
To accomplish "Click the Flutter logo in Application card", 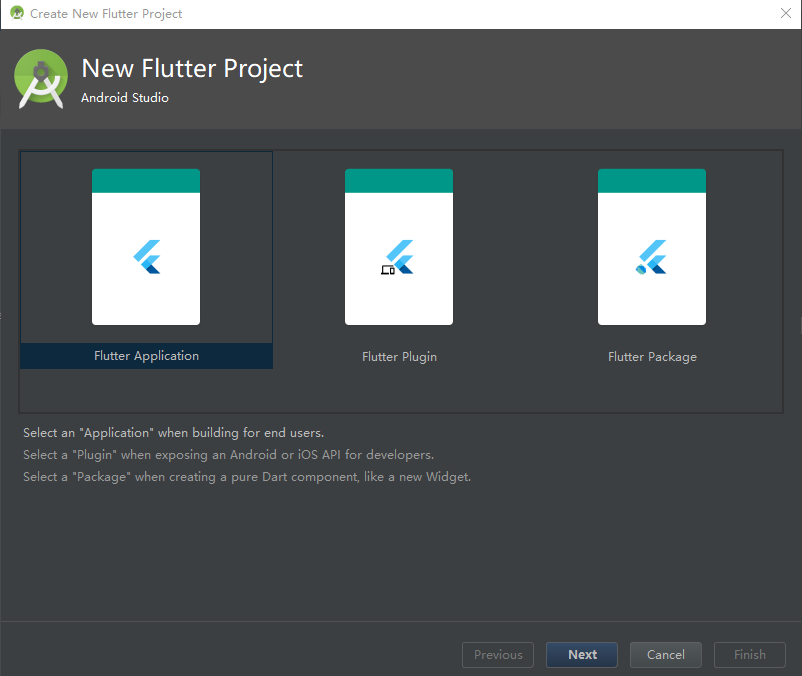I will pos(147,257).
